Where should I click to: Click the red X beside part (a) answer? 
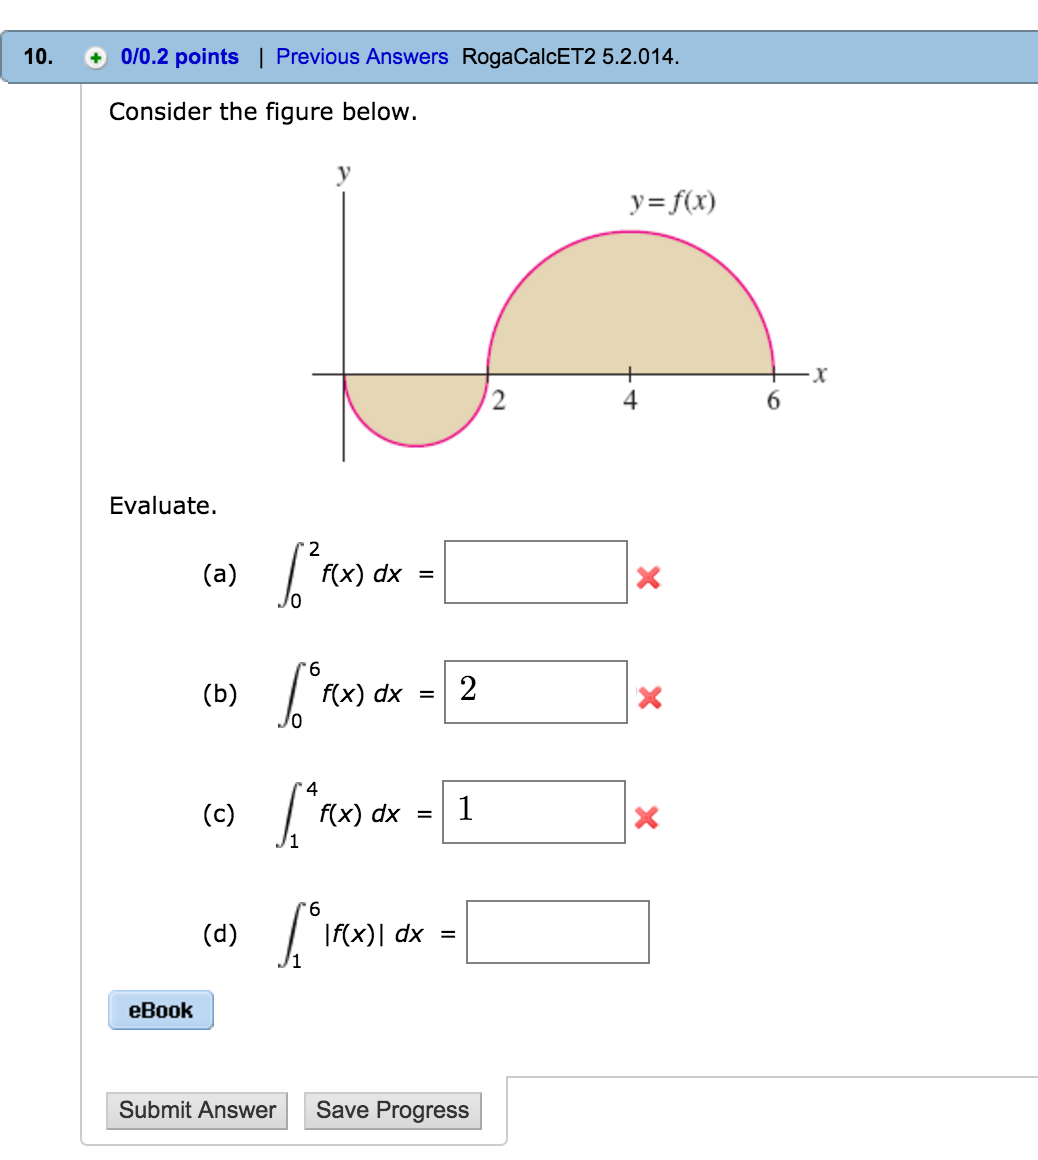(x=647, y=578)
